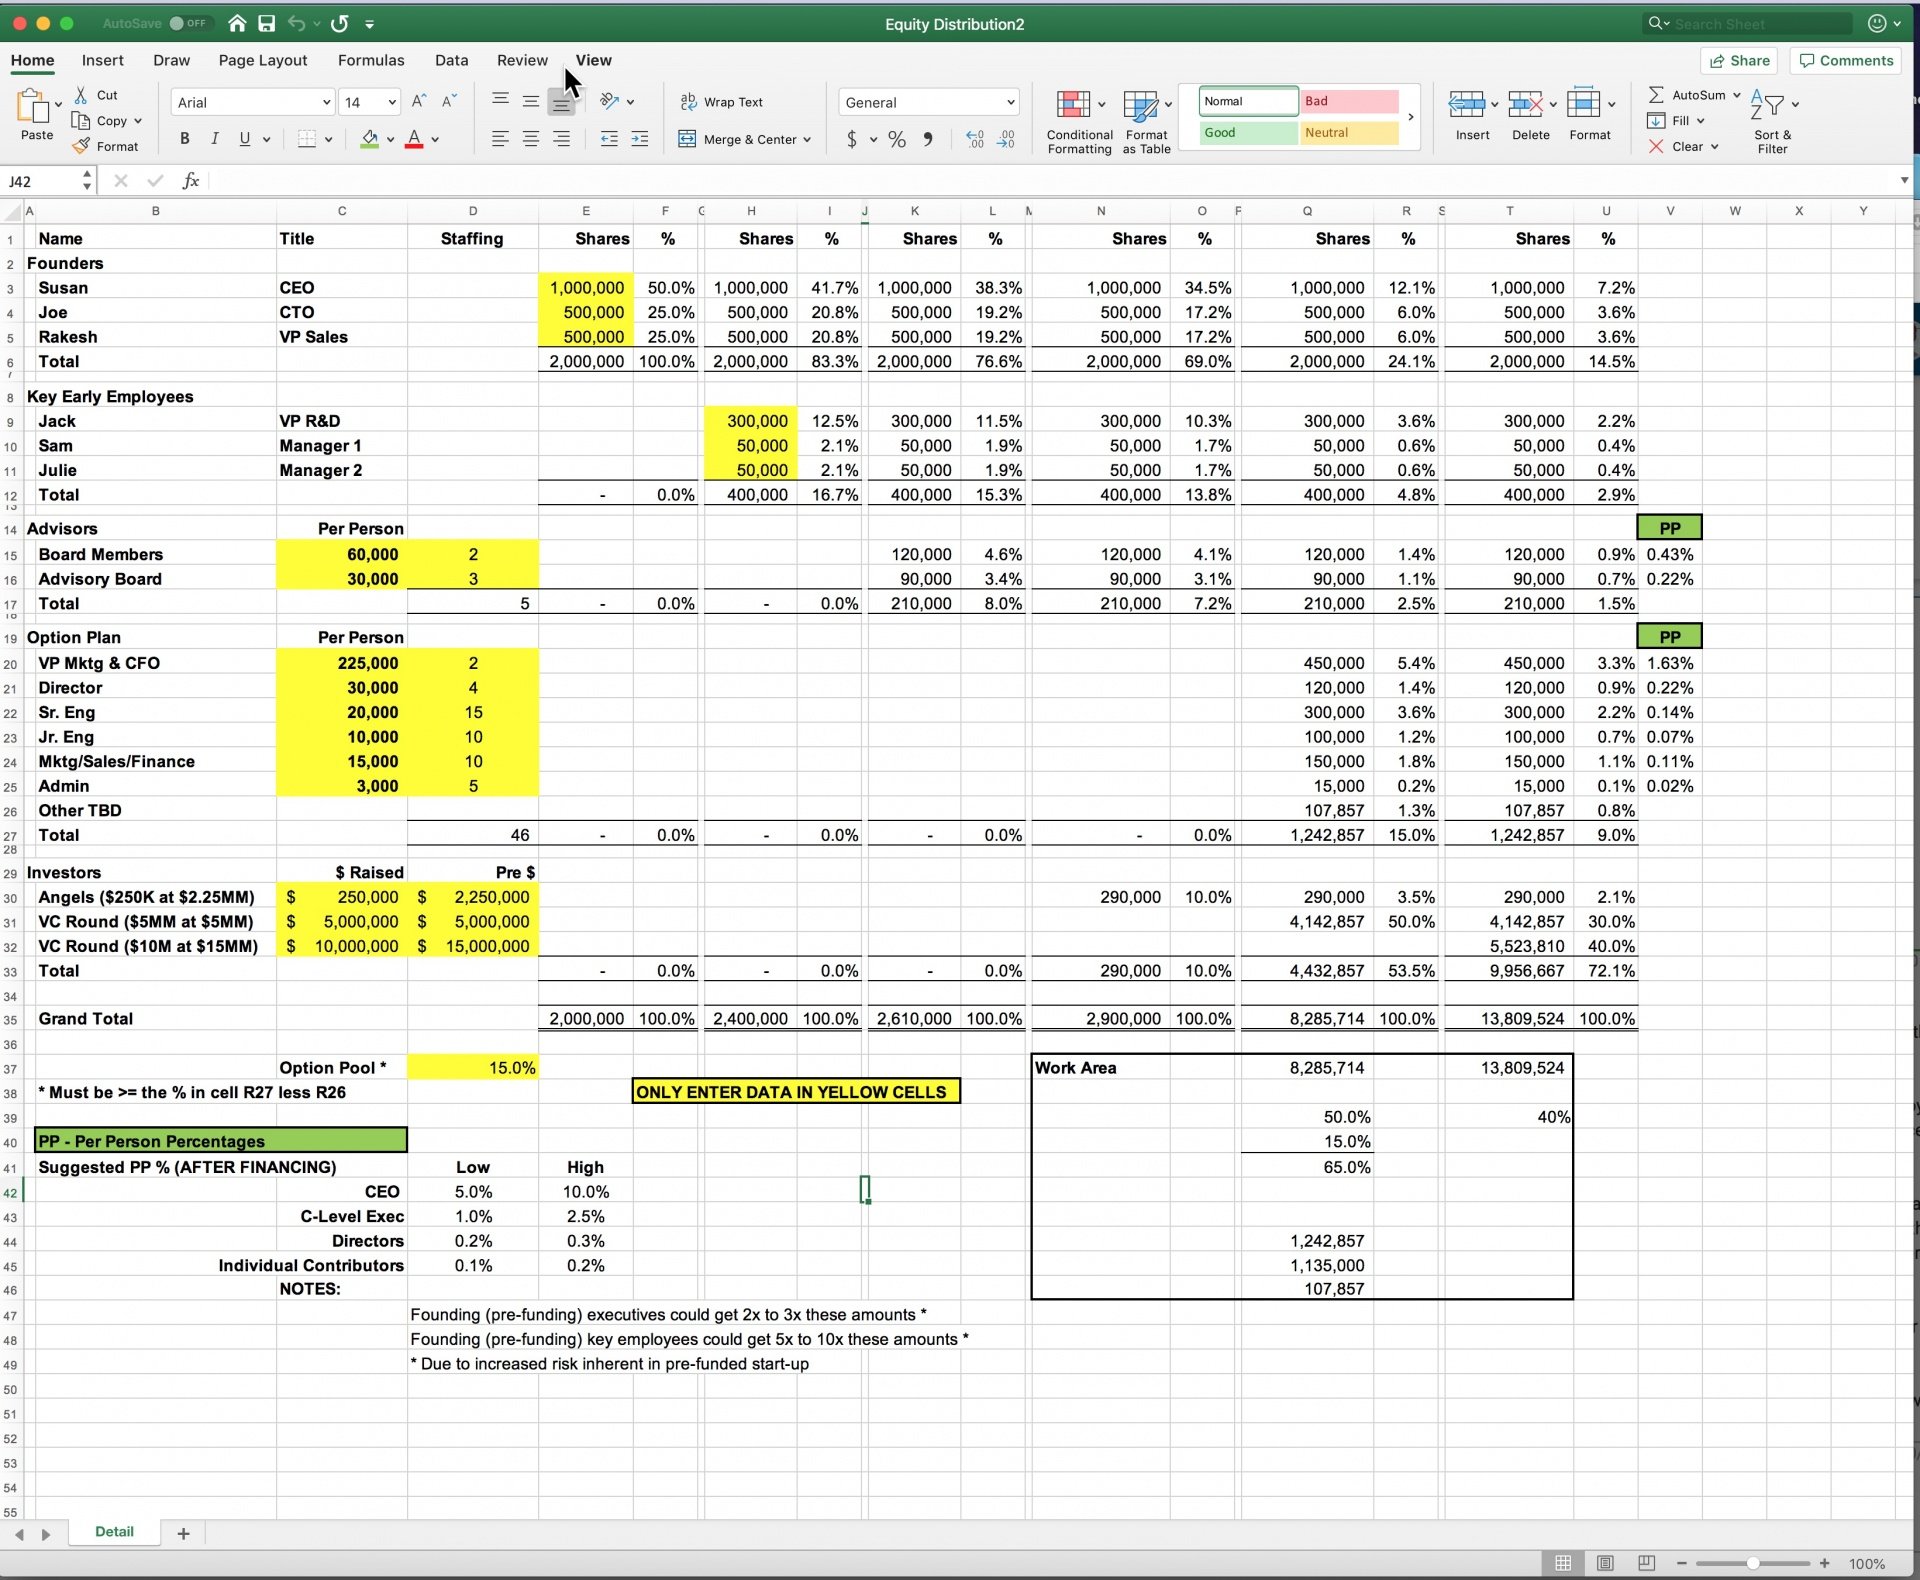Open the Comments button
Viewport: 1920px width, 1580px height.
pyautogui.click(x=1846, y=60)
